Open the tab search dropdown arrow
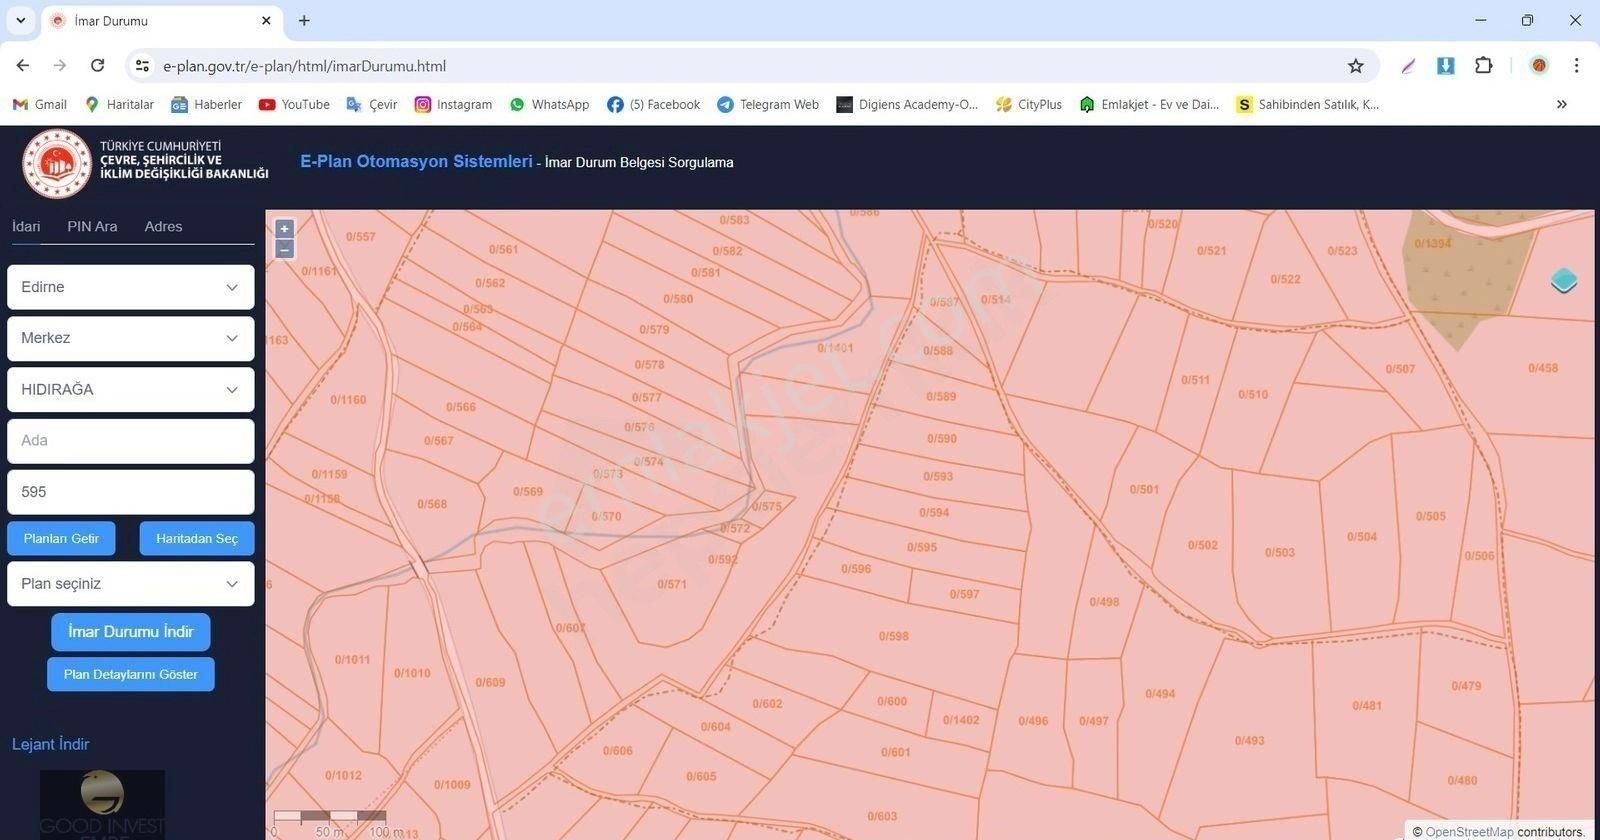The image size is (1600, 840). [20, 20]
